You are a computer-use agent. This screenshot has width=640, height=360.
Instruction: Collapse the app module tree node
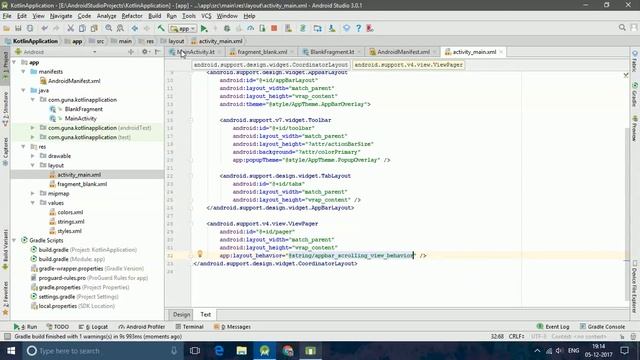(14, 62)
